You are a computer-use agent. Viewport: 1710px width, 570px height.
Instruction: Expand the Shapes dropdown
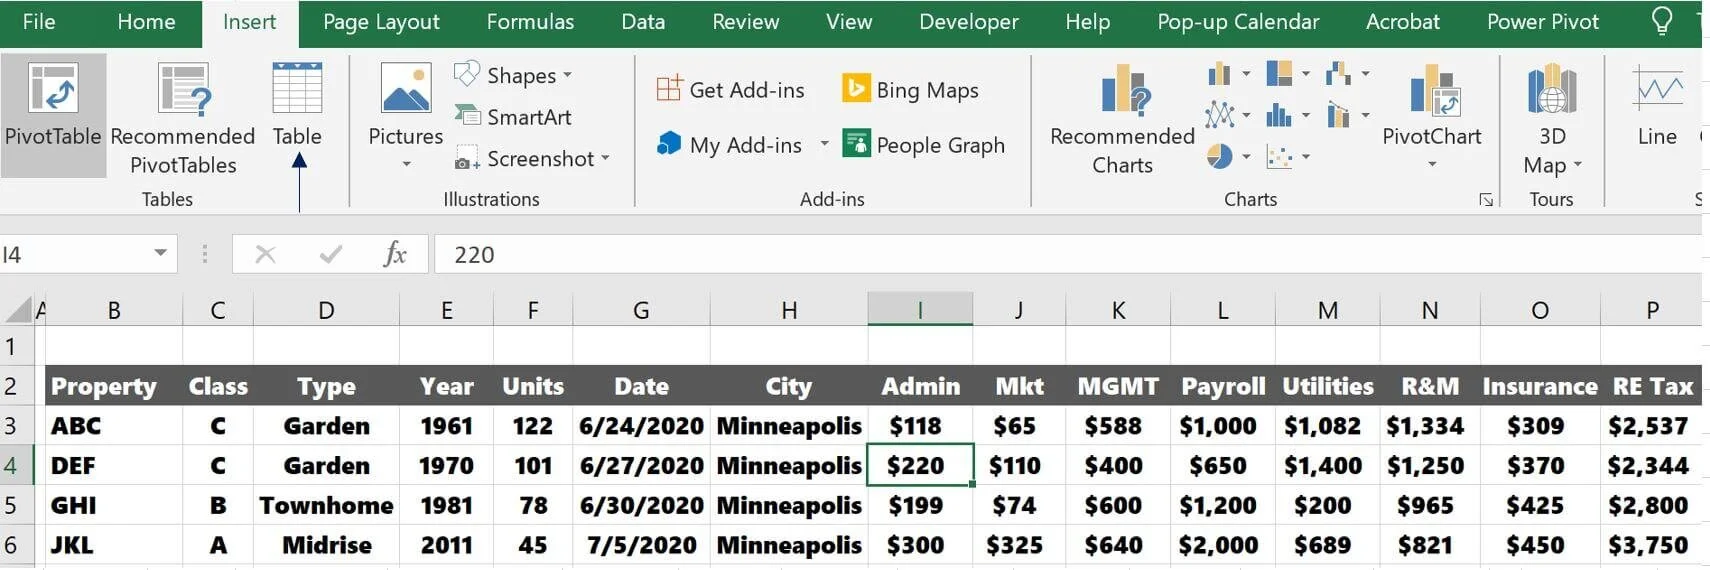[x=567, y=75]
